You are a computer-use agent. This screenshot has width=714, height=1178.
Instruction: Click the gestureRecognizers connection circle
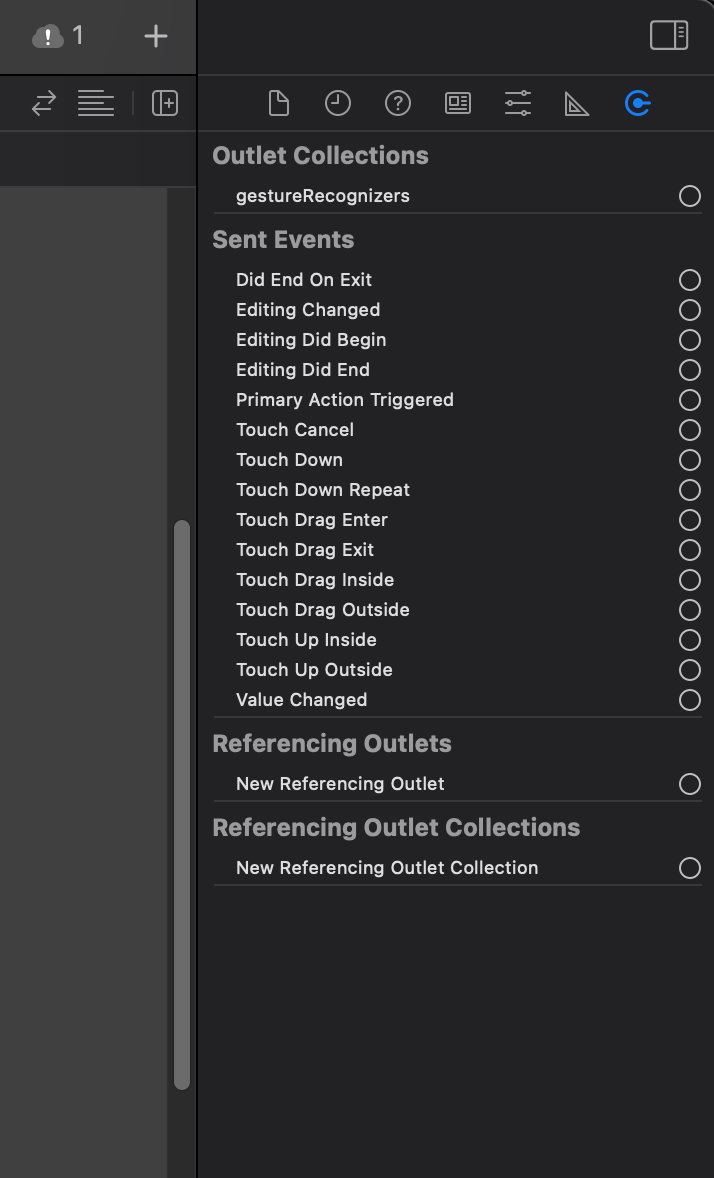pos(690,196)
